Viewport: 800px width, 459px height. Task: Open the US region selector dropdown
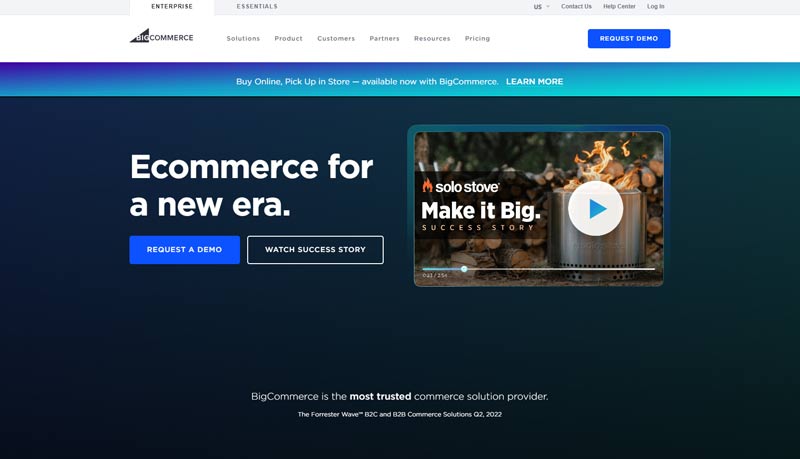tap(541, 7)
